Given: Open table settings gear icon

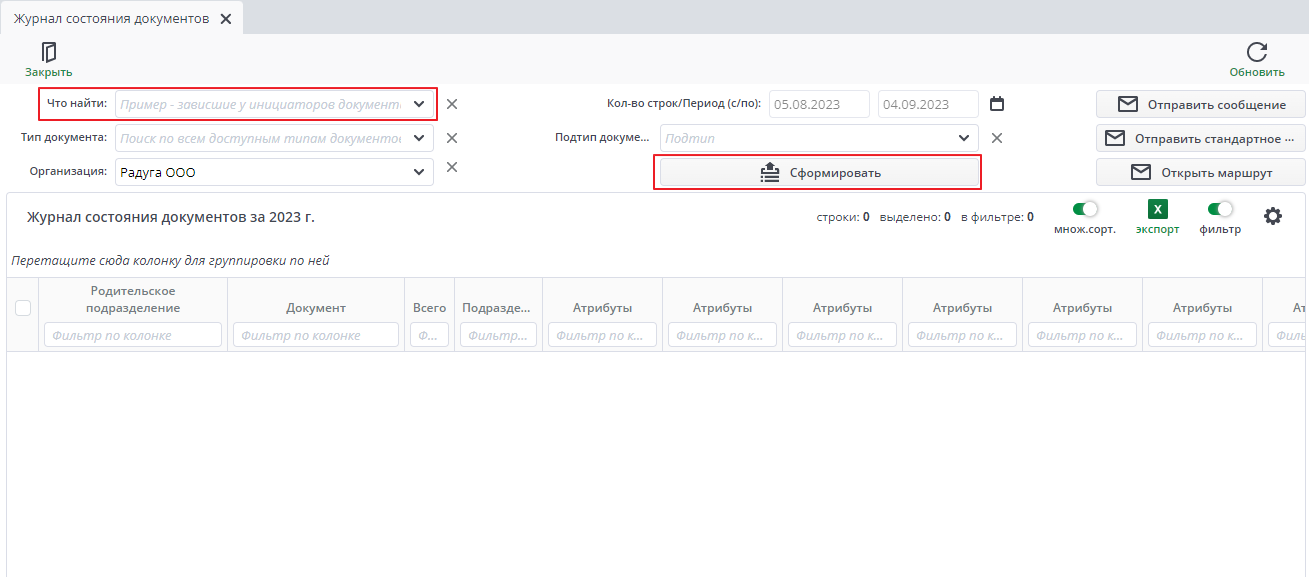Looking at the screenshot, I should (x=1273, y=216).
